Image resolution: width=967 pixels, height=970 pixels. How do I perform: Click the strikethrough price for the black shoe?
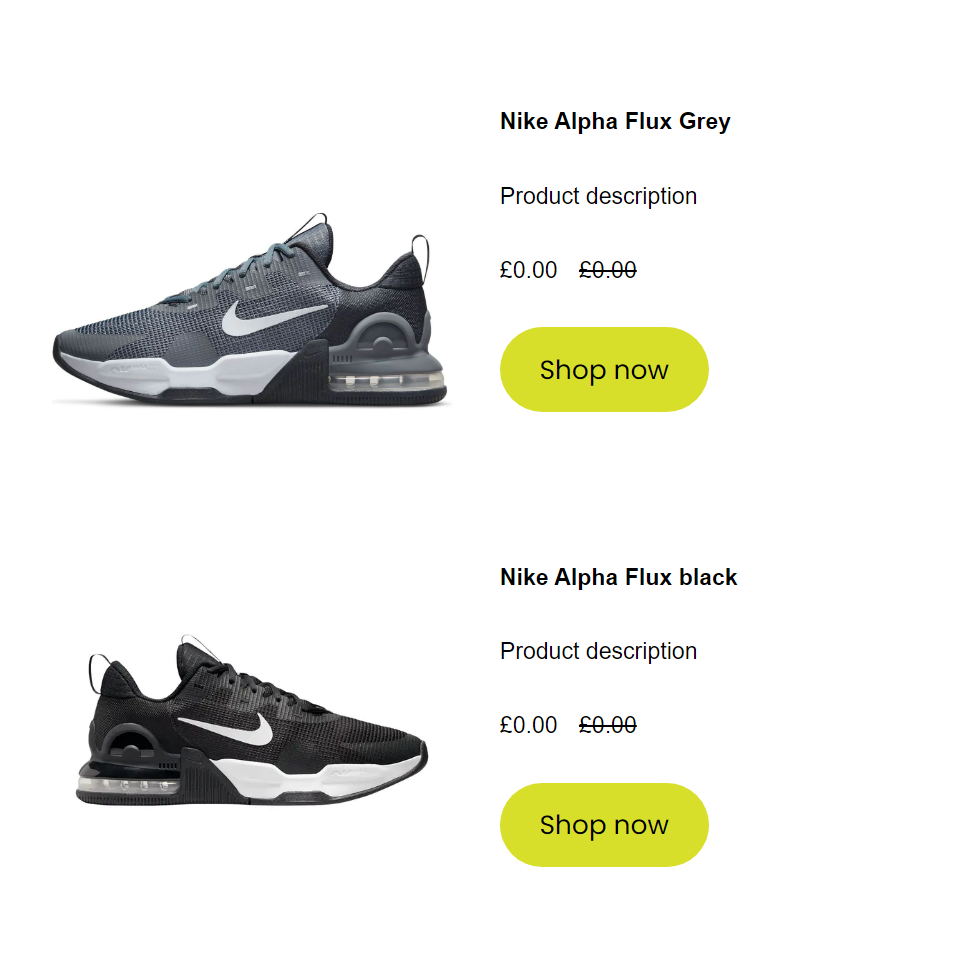(607, 724)
